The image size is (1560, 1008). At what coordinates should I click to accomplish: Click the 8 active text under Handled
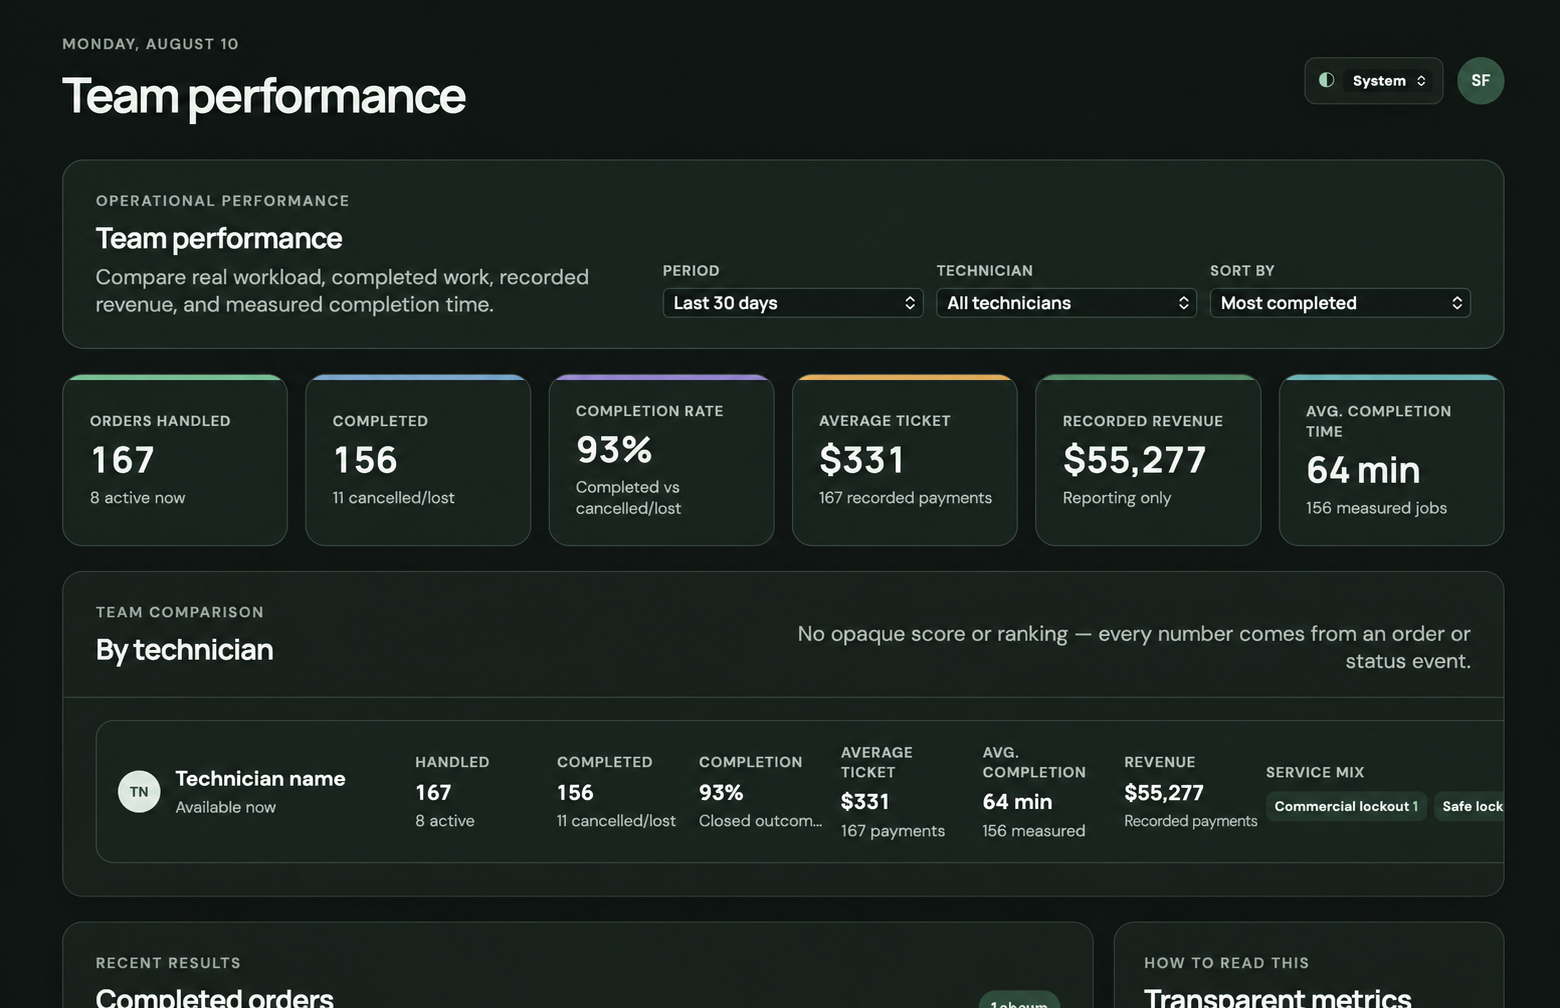[x=445, y=821]
